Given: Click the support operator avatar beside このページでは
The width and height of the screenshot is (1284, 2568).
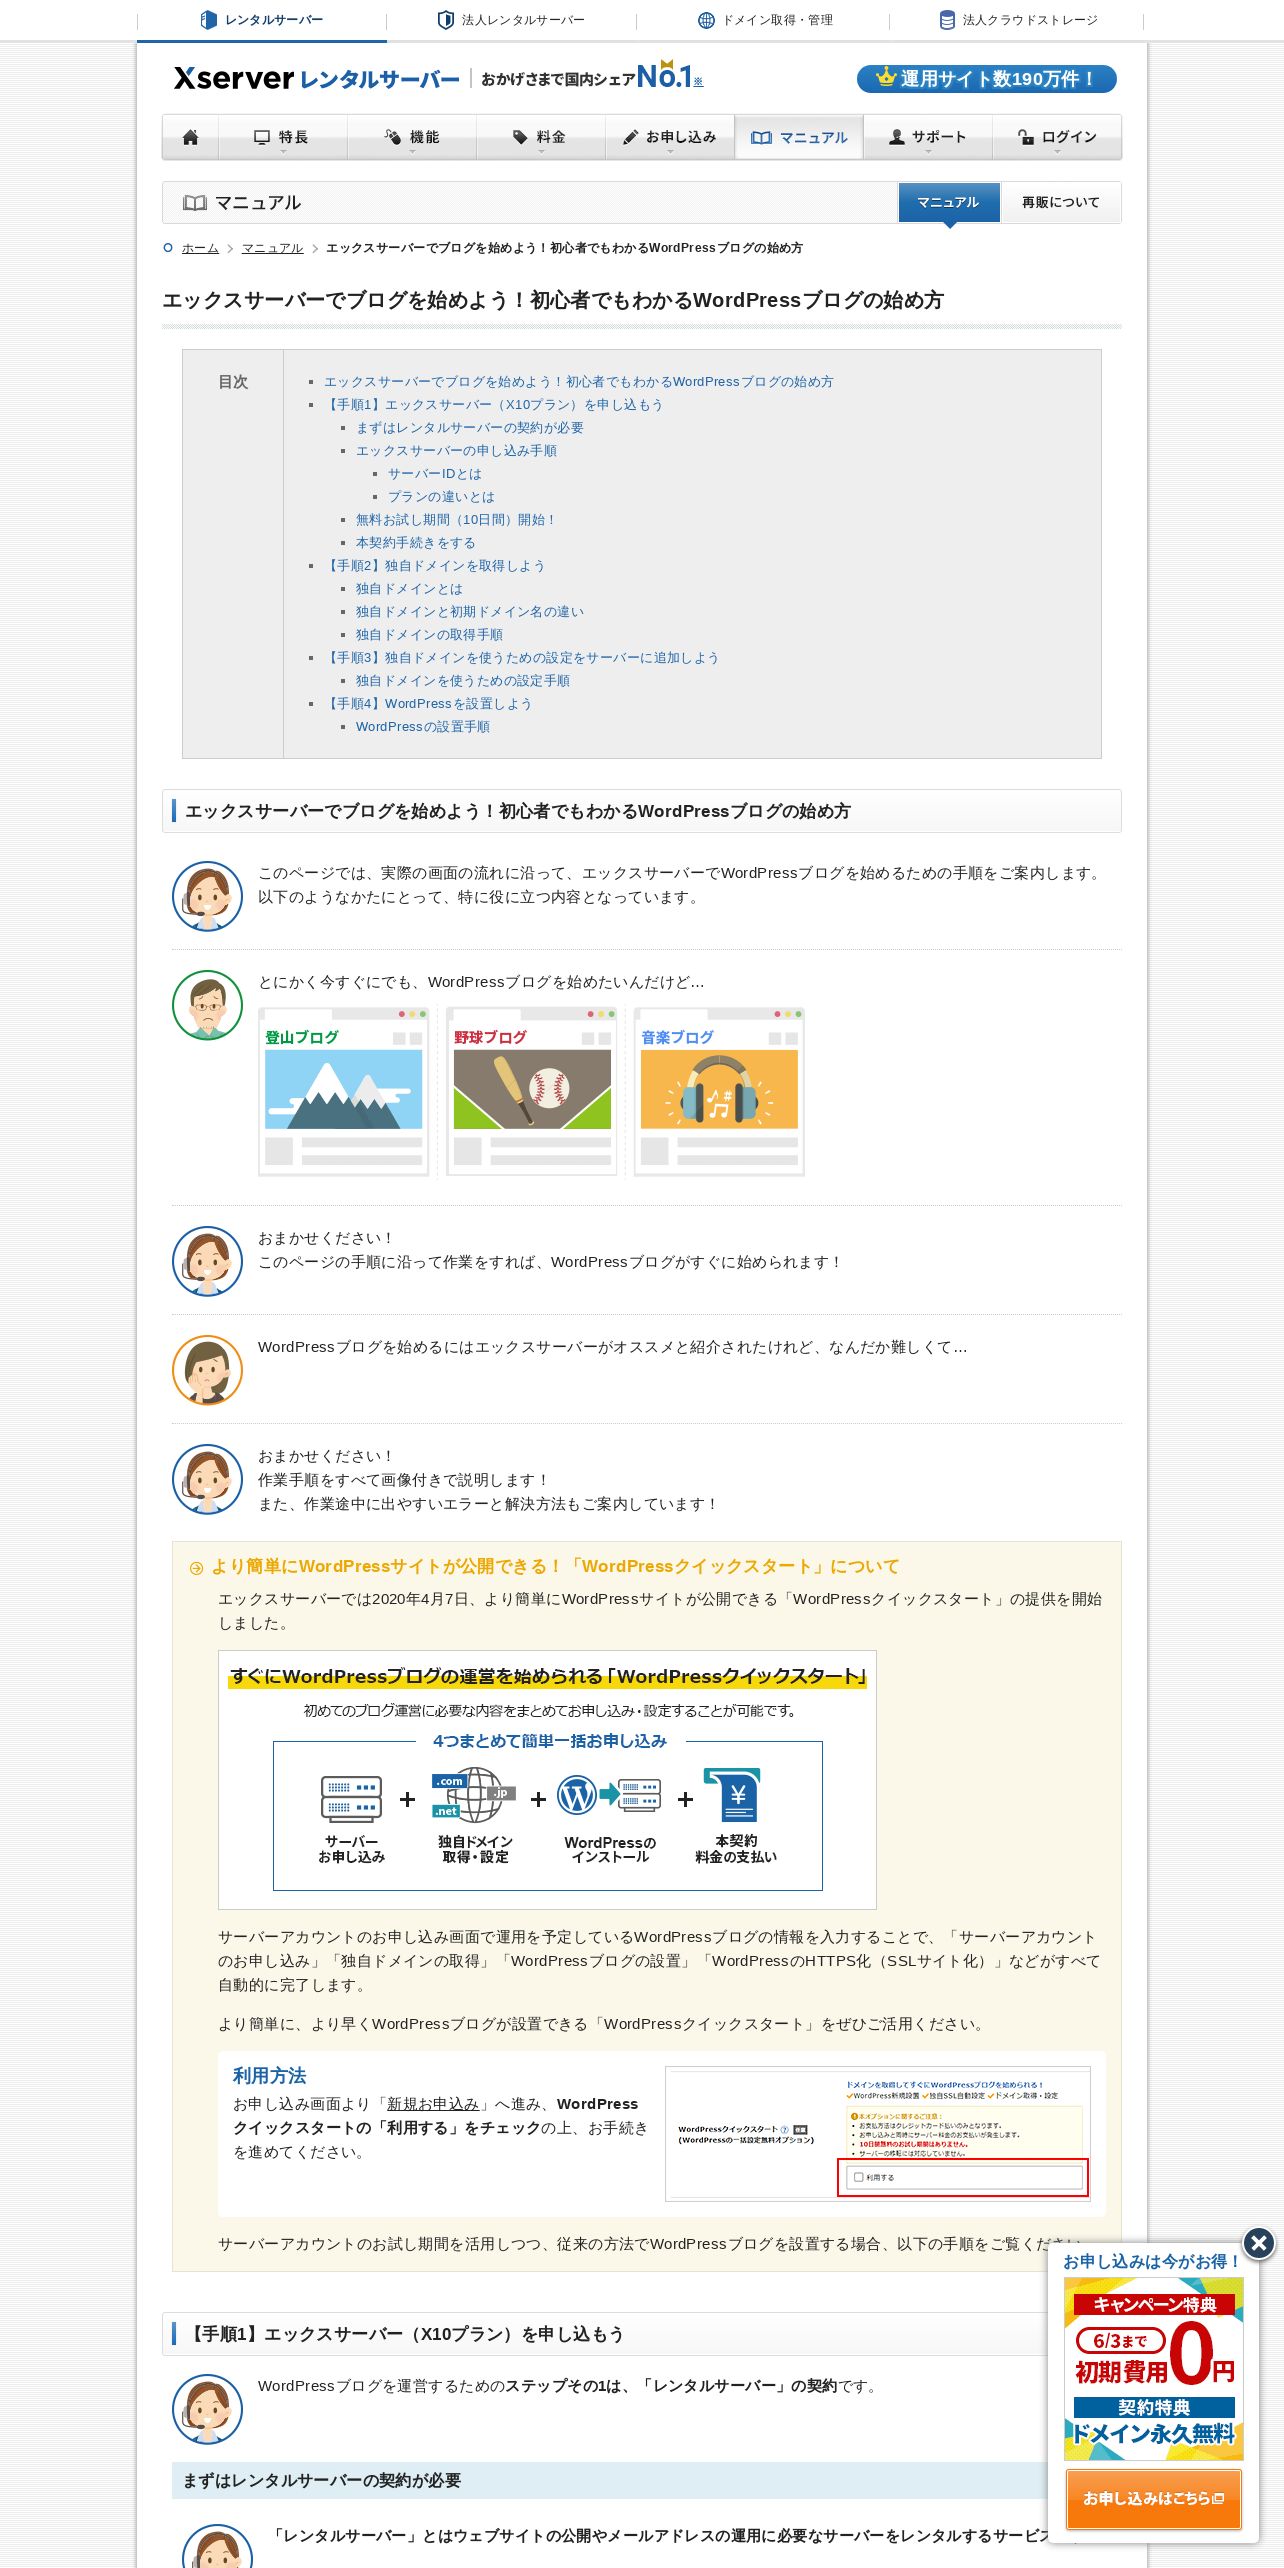Looking at the screenshot, I should pyautogui.click(x=207, y=896).
